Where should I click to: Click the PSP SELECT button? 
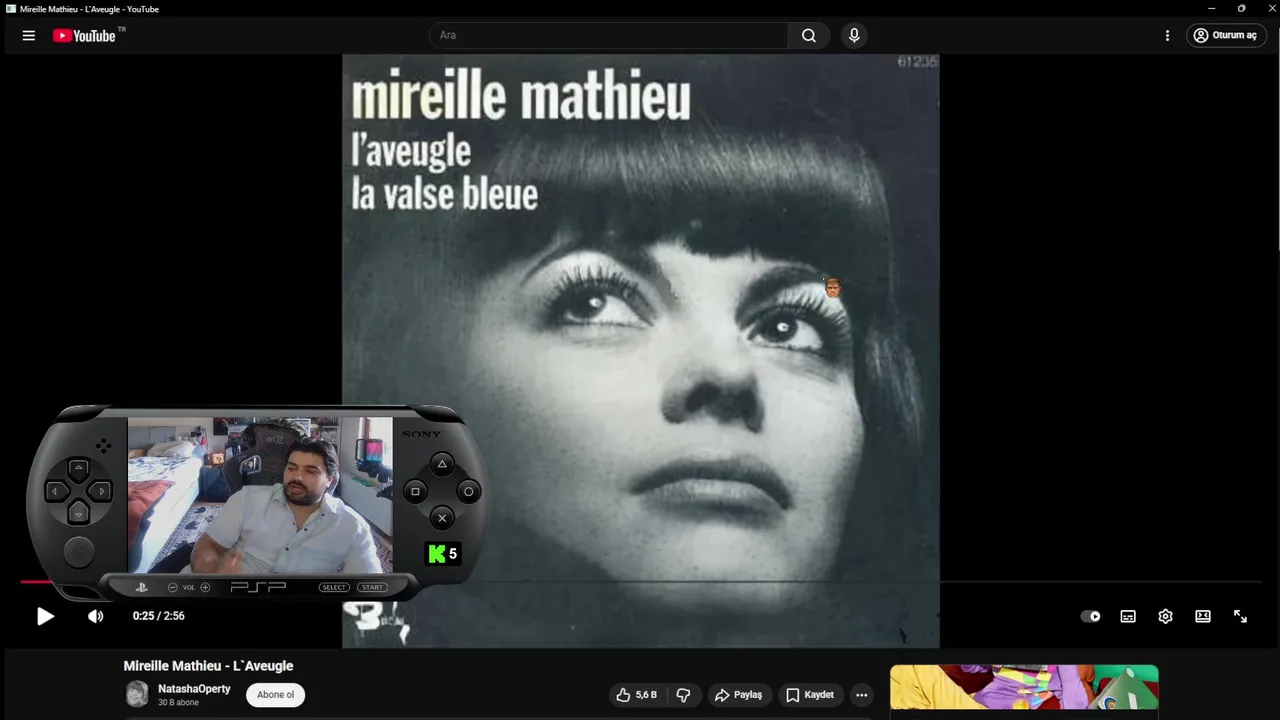[x=334, y=587]
